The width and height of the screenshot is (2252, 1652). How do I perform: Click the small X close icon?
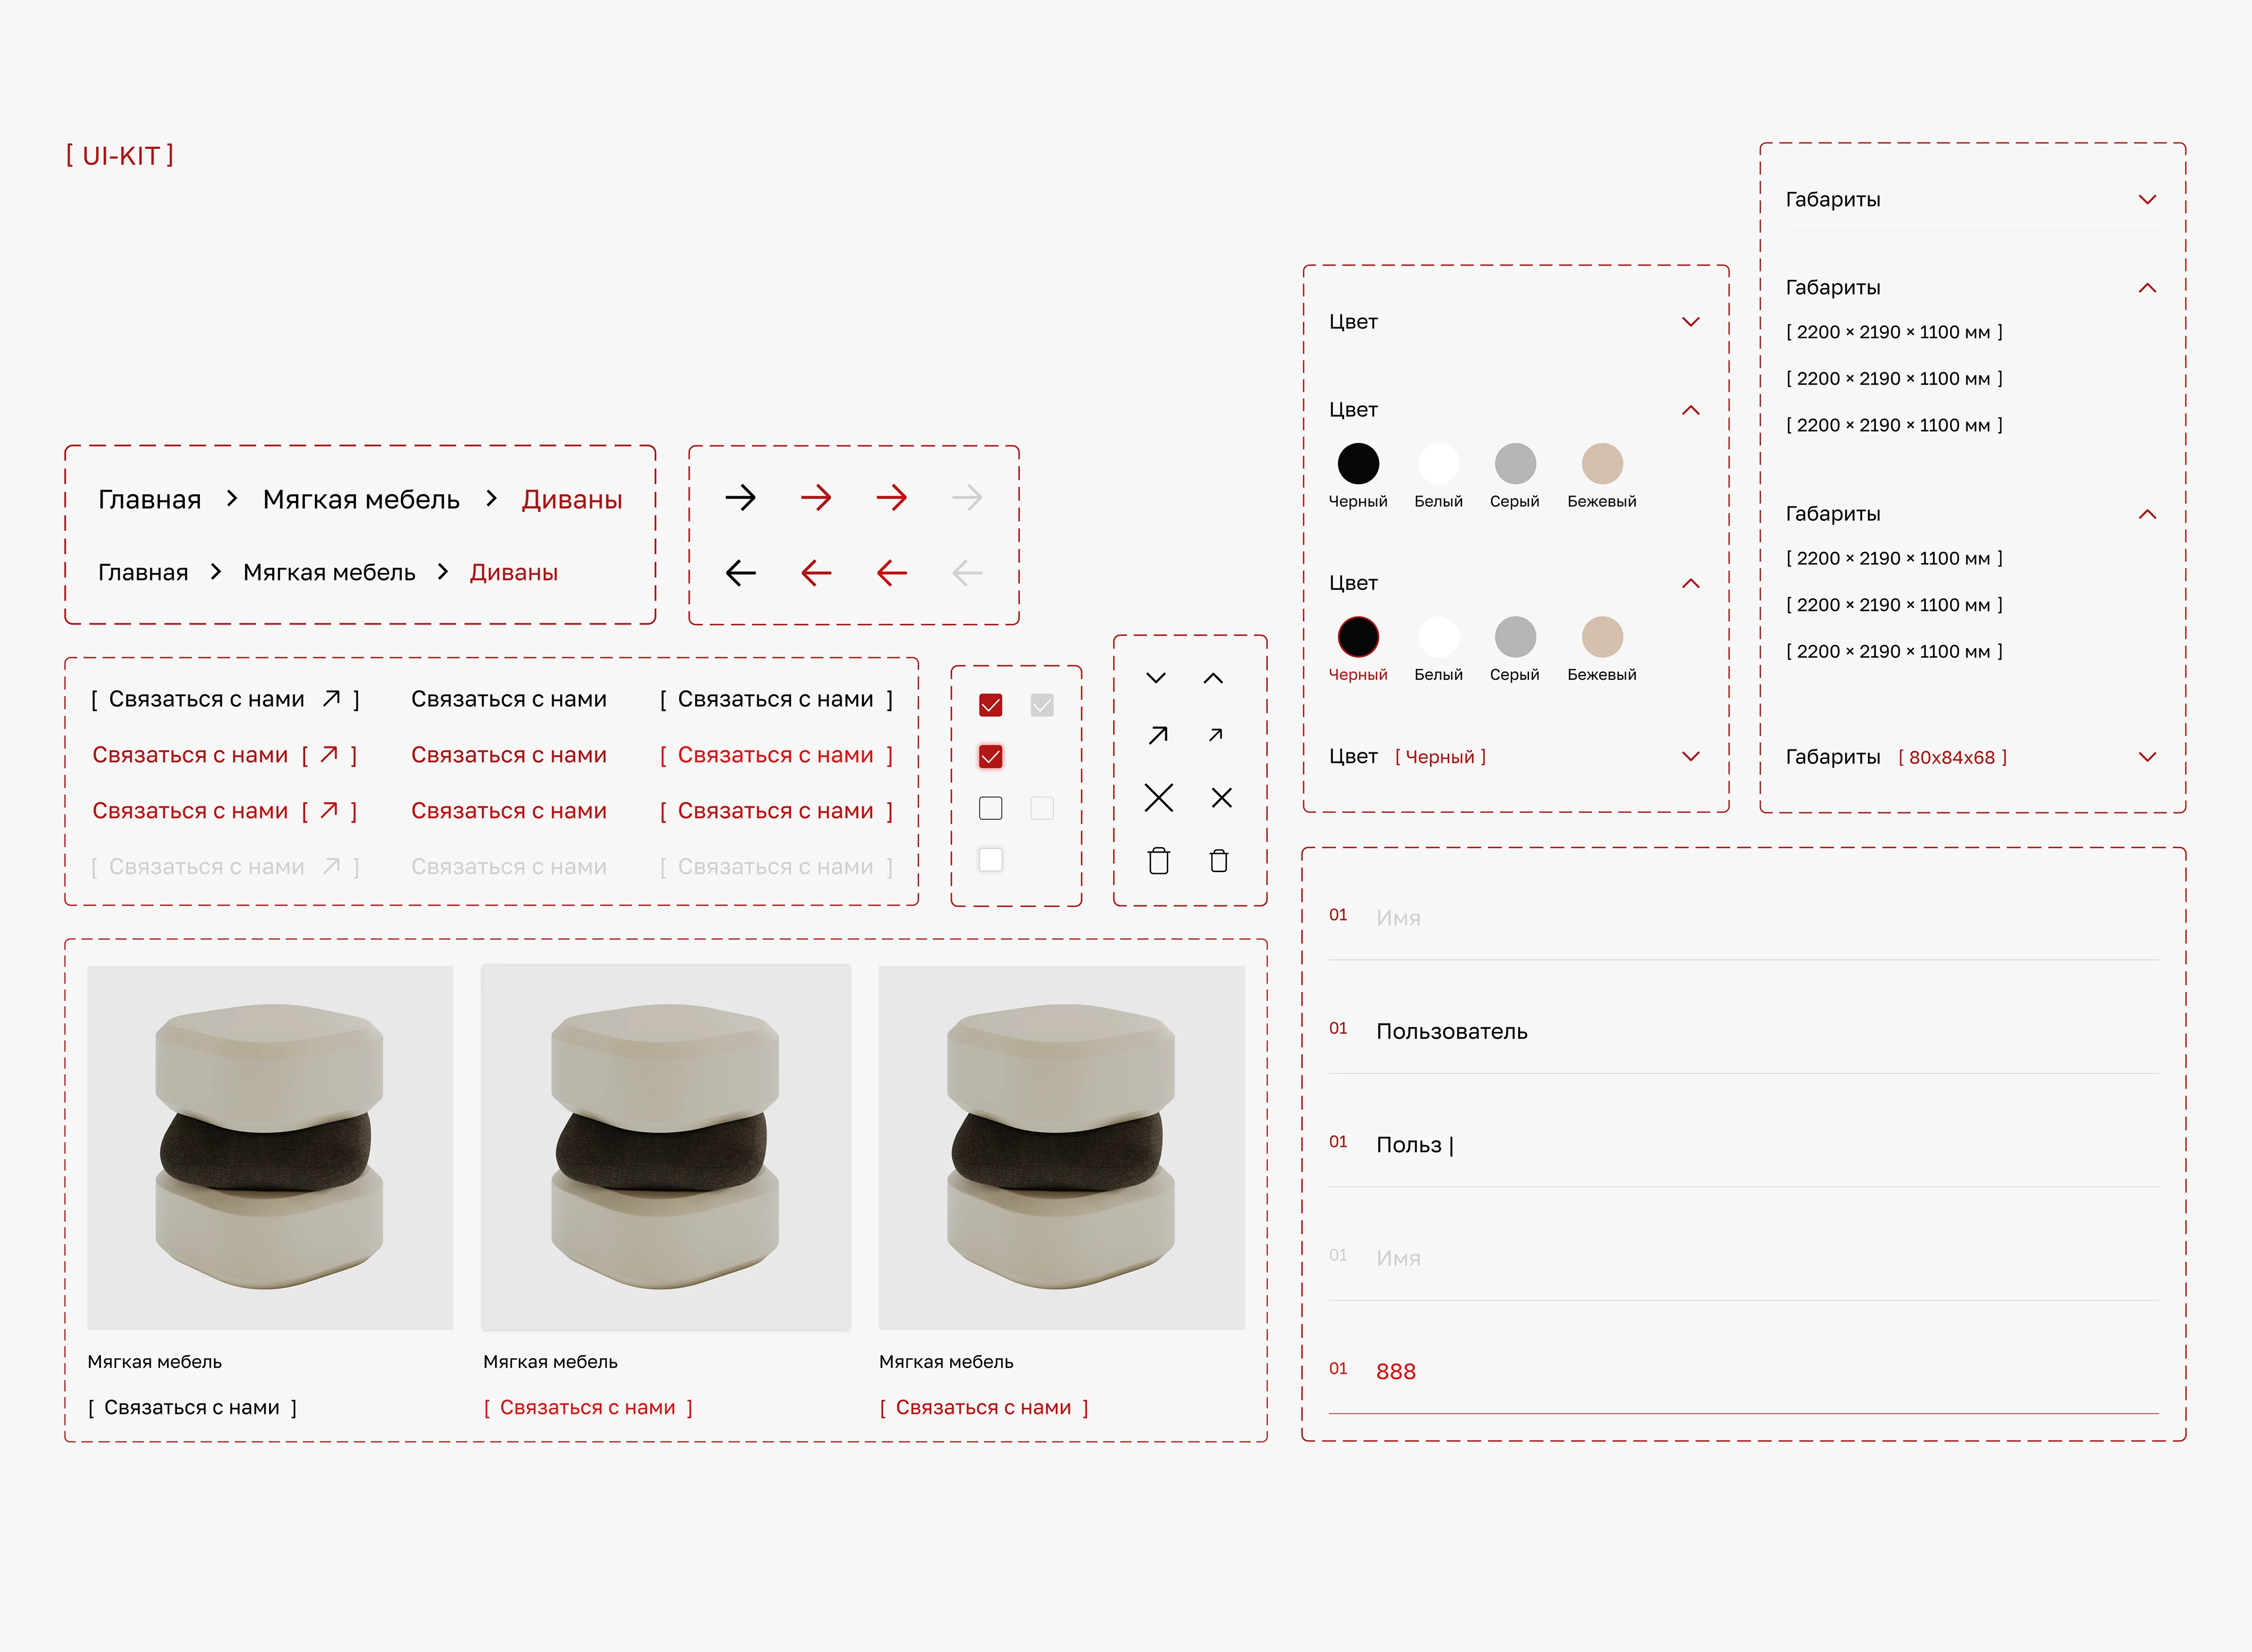(1221, 797)
